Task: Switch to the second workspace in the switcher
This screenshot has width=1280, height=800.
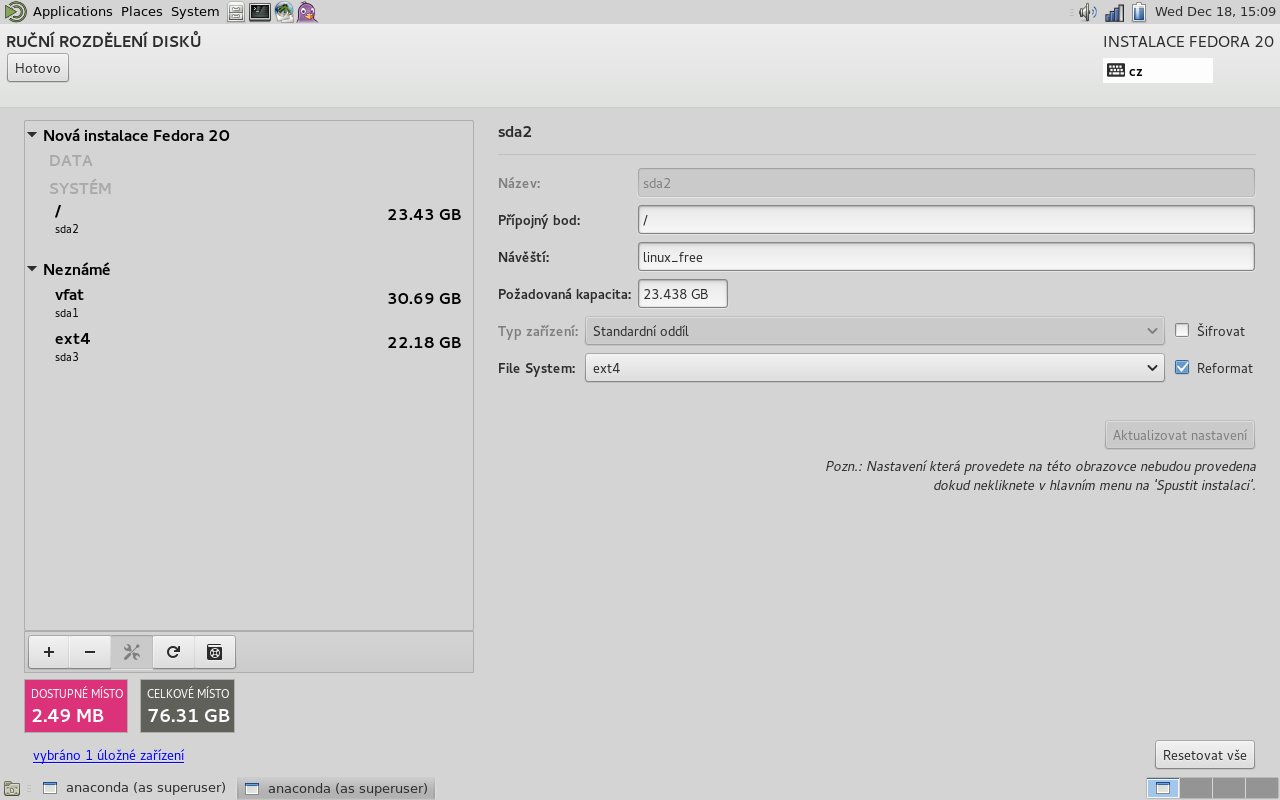Action: [1197, 788]
